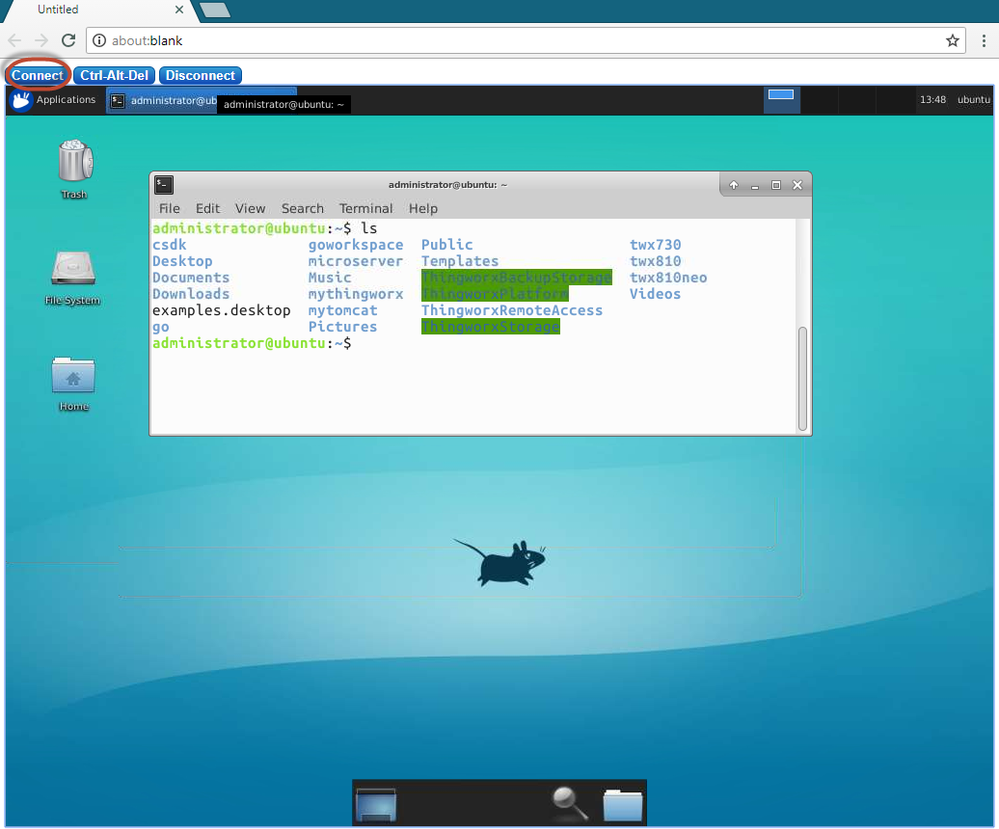999x829 pixels.
Task: Click ThingworxRemoteAccess directory name
Action: click(512, 310)
